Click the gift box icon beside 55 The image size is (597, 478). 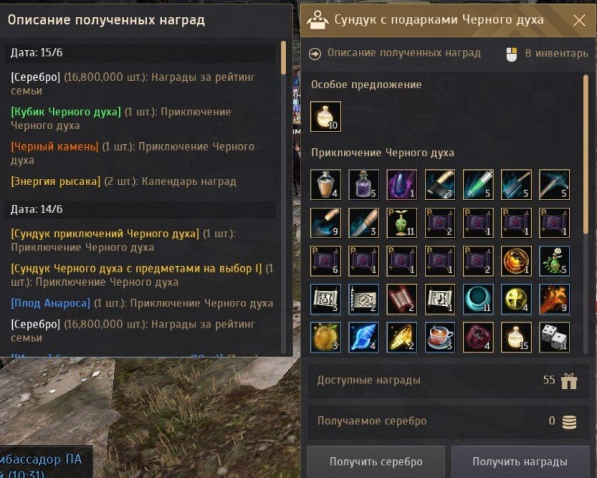point(569,381)
